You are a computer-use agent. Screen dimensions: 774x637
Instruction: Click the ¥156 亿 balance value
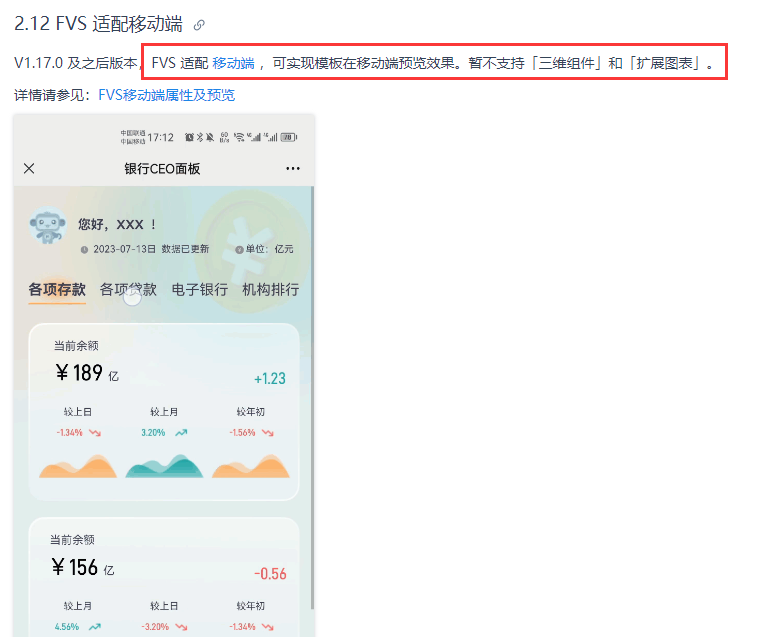83,568
